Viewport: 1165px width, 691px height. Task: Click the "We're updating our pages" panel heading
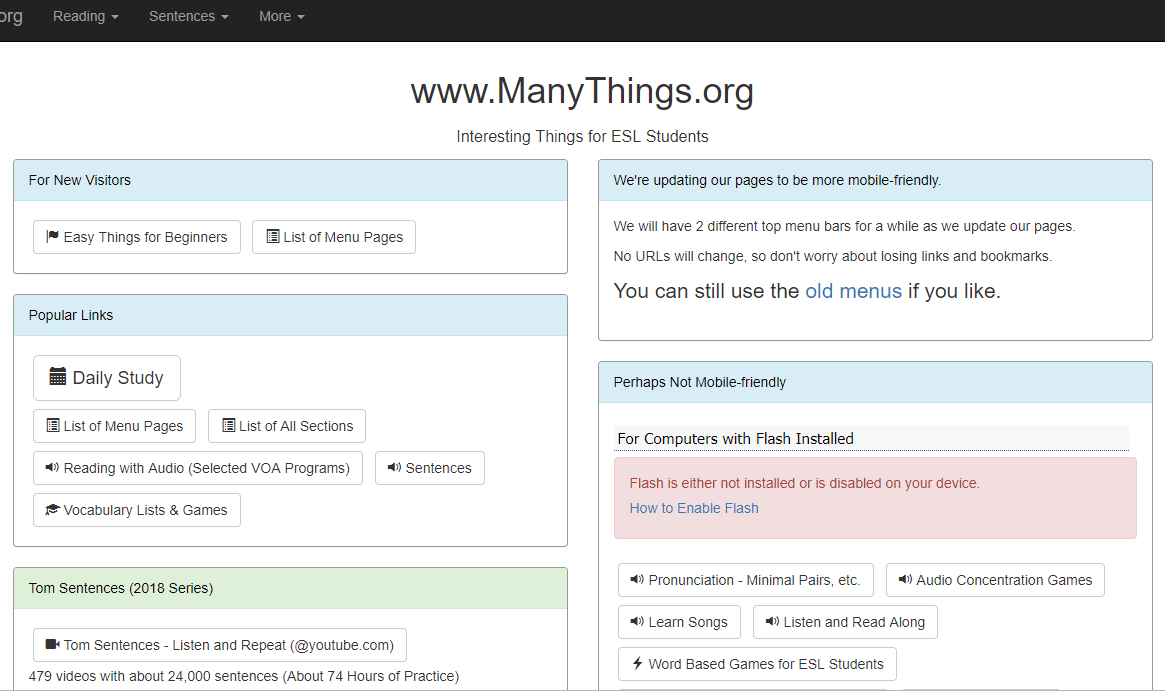777,180
